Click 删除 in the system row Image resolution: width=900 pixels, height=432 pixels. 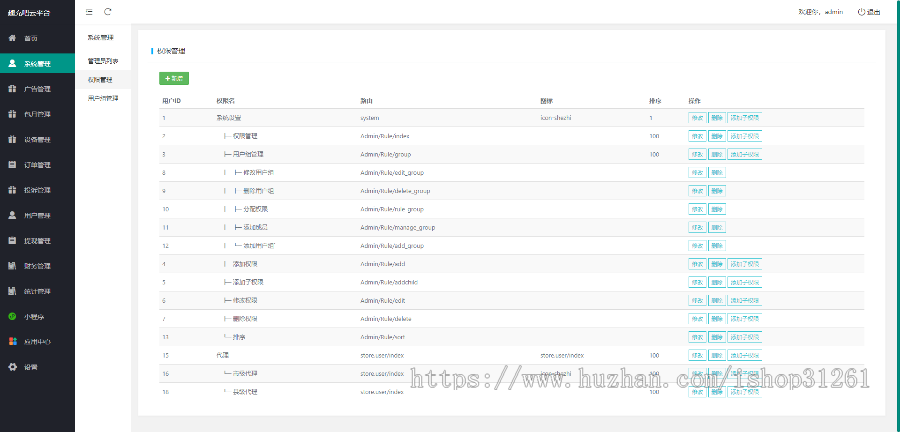point(716,118)
